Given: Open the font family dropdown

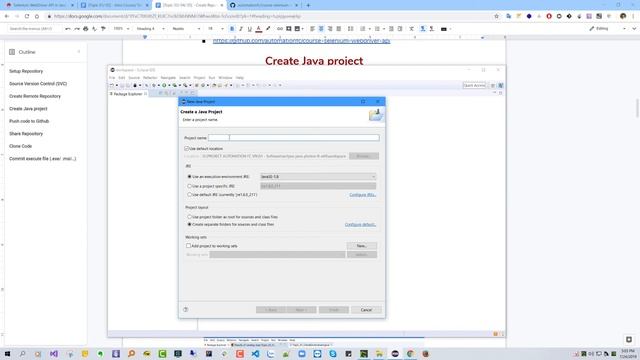Looking at the screenshot, I should (x=186, y=29).
